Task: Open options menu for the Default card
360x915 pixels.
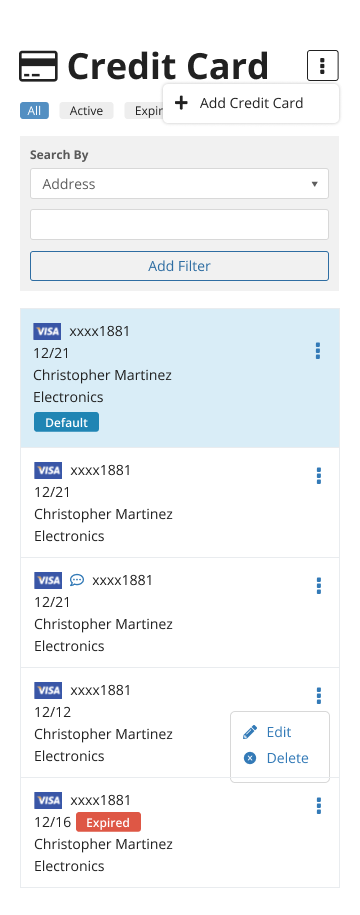Action: tap(318, 351)
